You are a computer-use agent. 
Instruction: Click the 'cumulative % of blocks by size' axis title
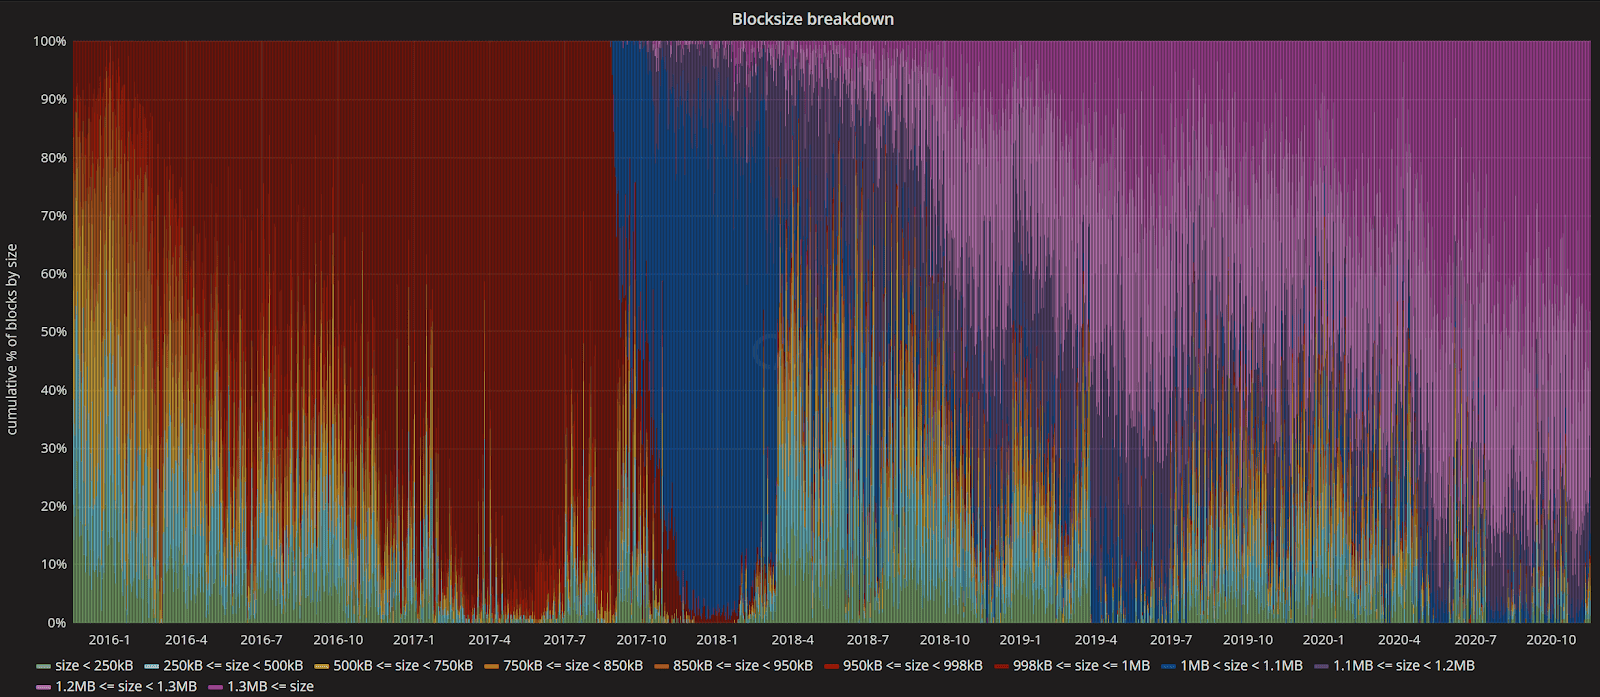pyautogui.click(x=12, y=339)
